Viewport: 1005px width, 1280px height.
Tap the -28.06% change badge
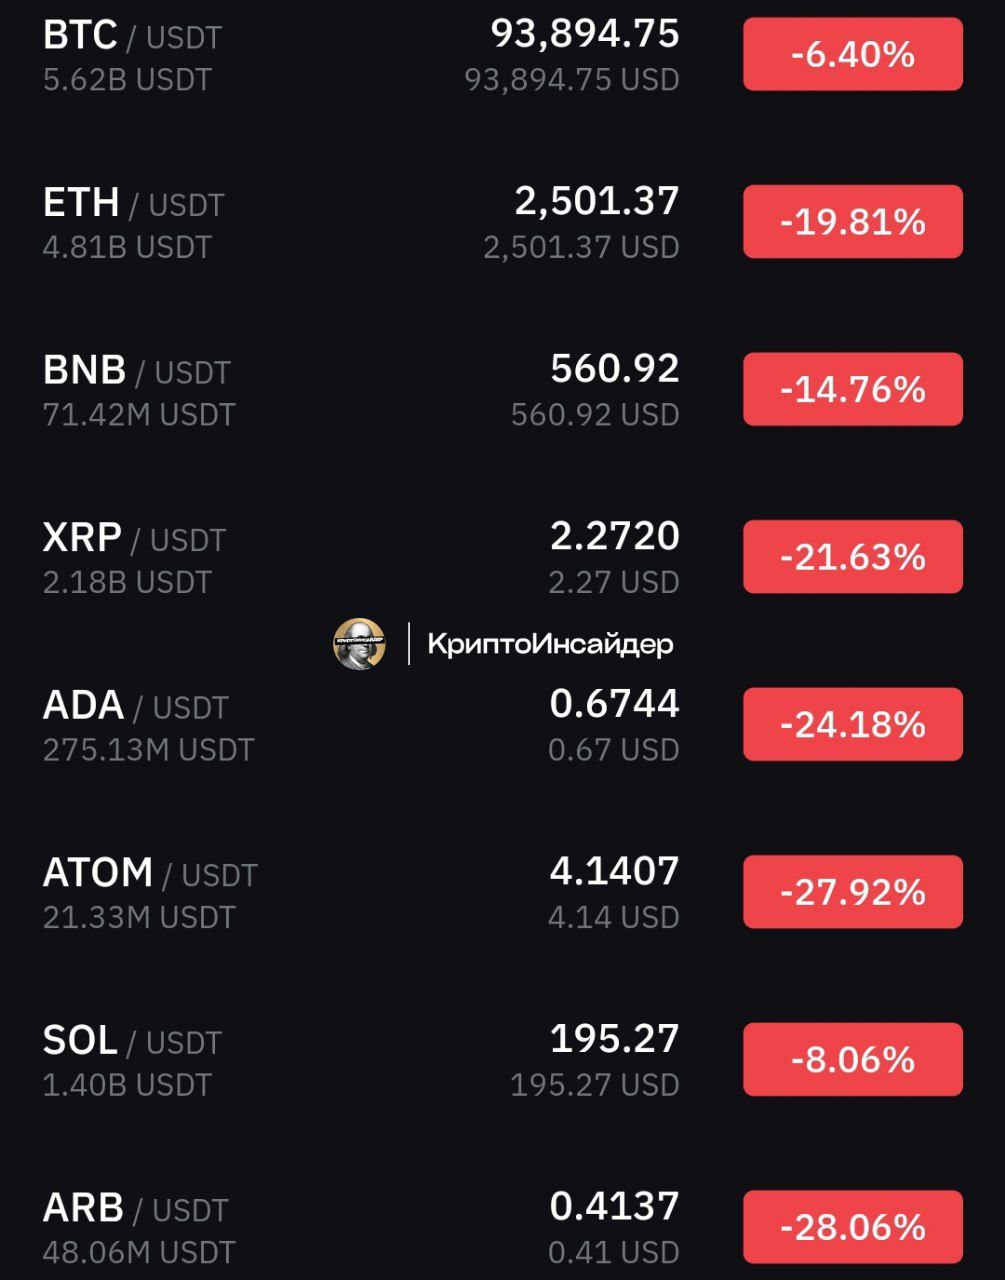tap(852, 1227)
